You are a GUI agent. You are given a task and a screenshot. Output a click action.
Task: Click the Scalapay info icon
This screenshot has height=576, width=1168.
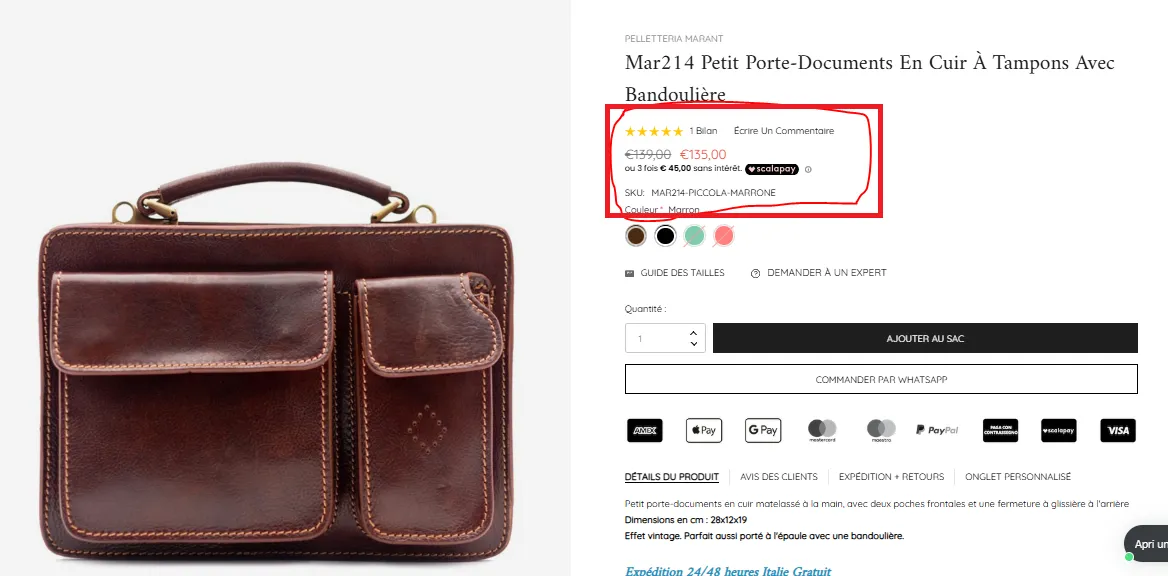tap(808, 169)
